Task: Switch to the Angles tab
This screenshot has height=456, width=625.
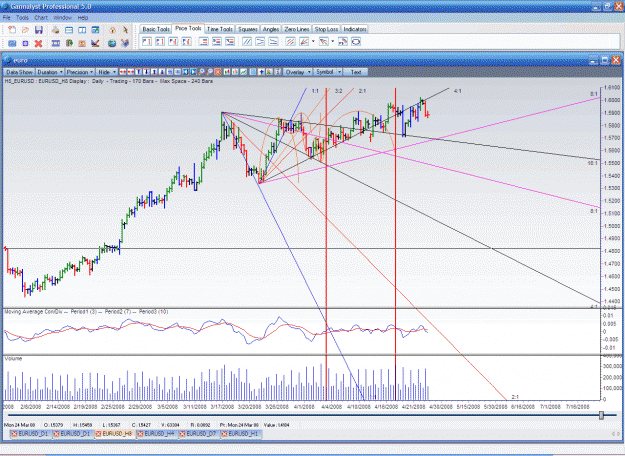Action: tap(271, 29)
